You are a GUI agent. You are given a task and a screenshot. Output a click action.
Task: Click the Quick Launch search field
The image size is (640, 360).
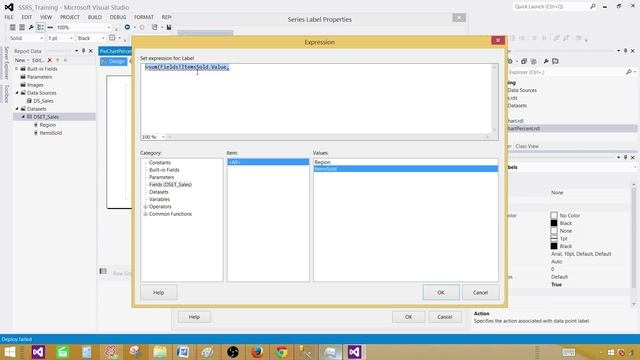tap(550, 7)
